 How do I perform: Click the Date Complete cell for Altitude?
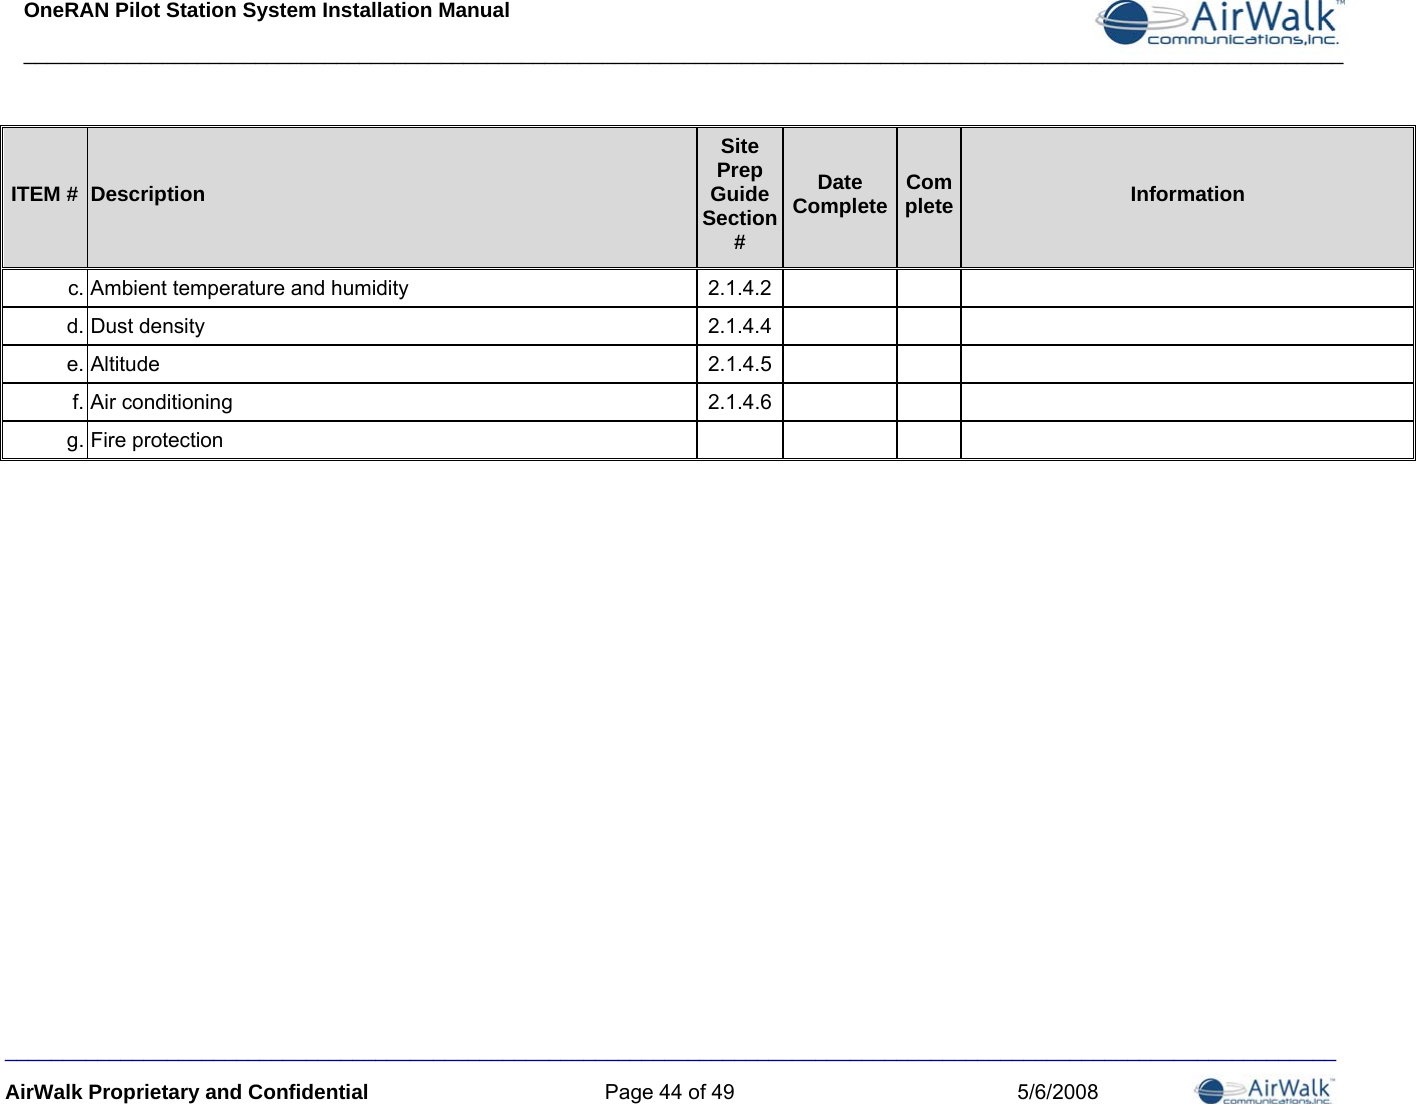click(840, 364)
